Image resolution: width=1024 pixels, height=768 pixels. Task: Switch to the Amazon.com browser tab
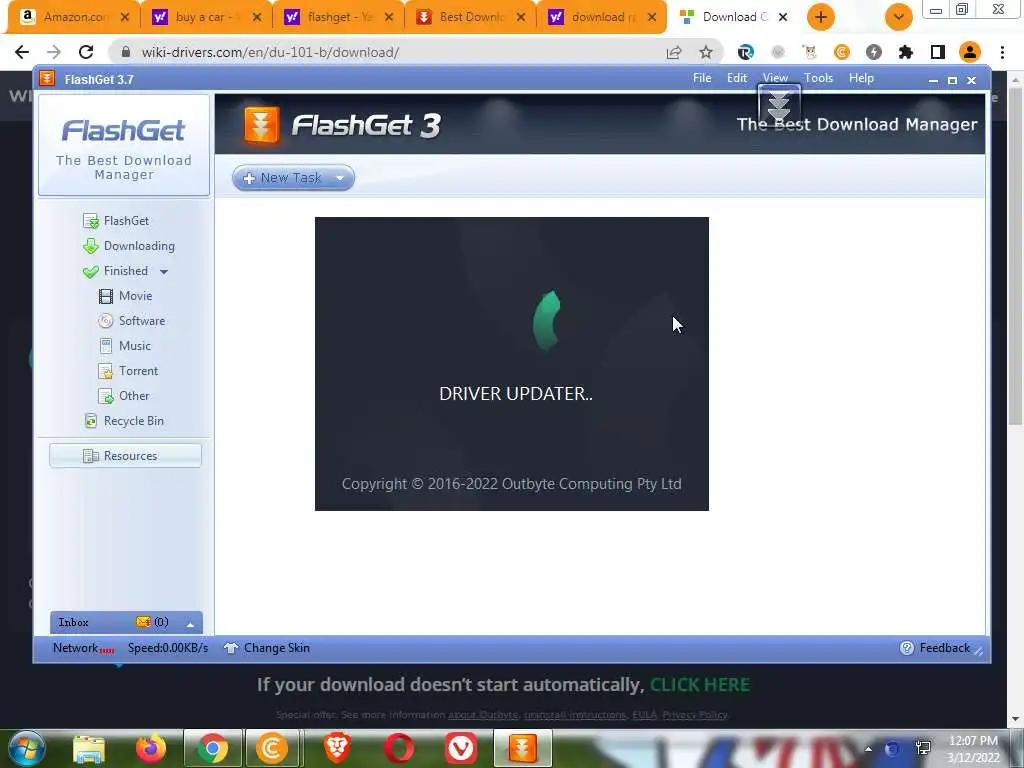[x=73, y=17]
